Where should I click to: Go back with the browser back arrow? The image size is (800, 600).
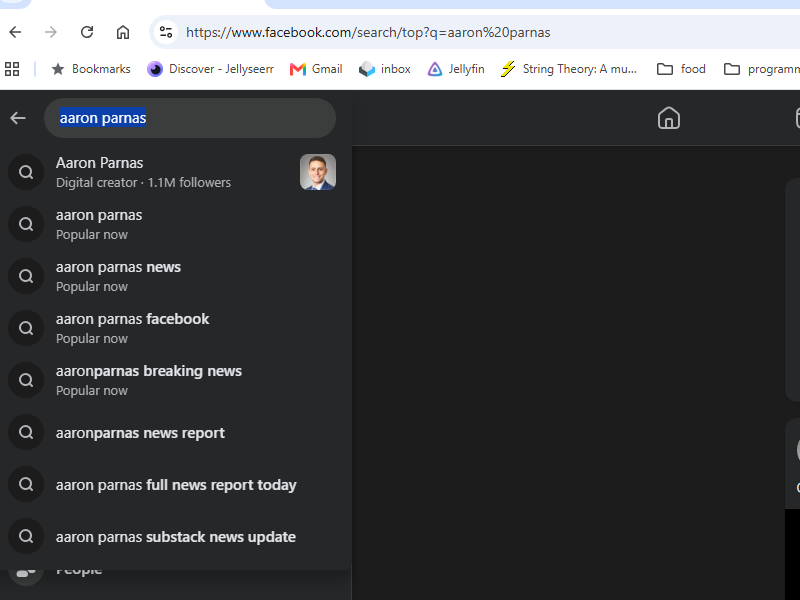pos(15,32)
